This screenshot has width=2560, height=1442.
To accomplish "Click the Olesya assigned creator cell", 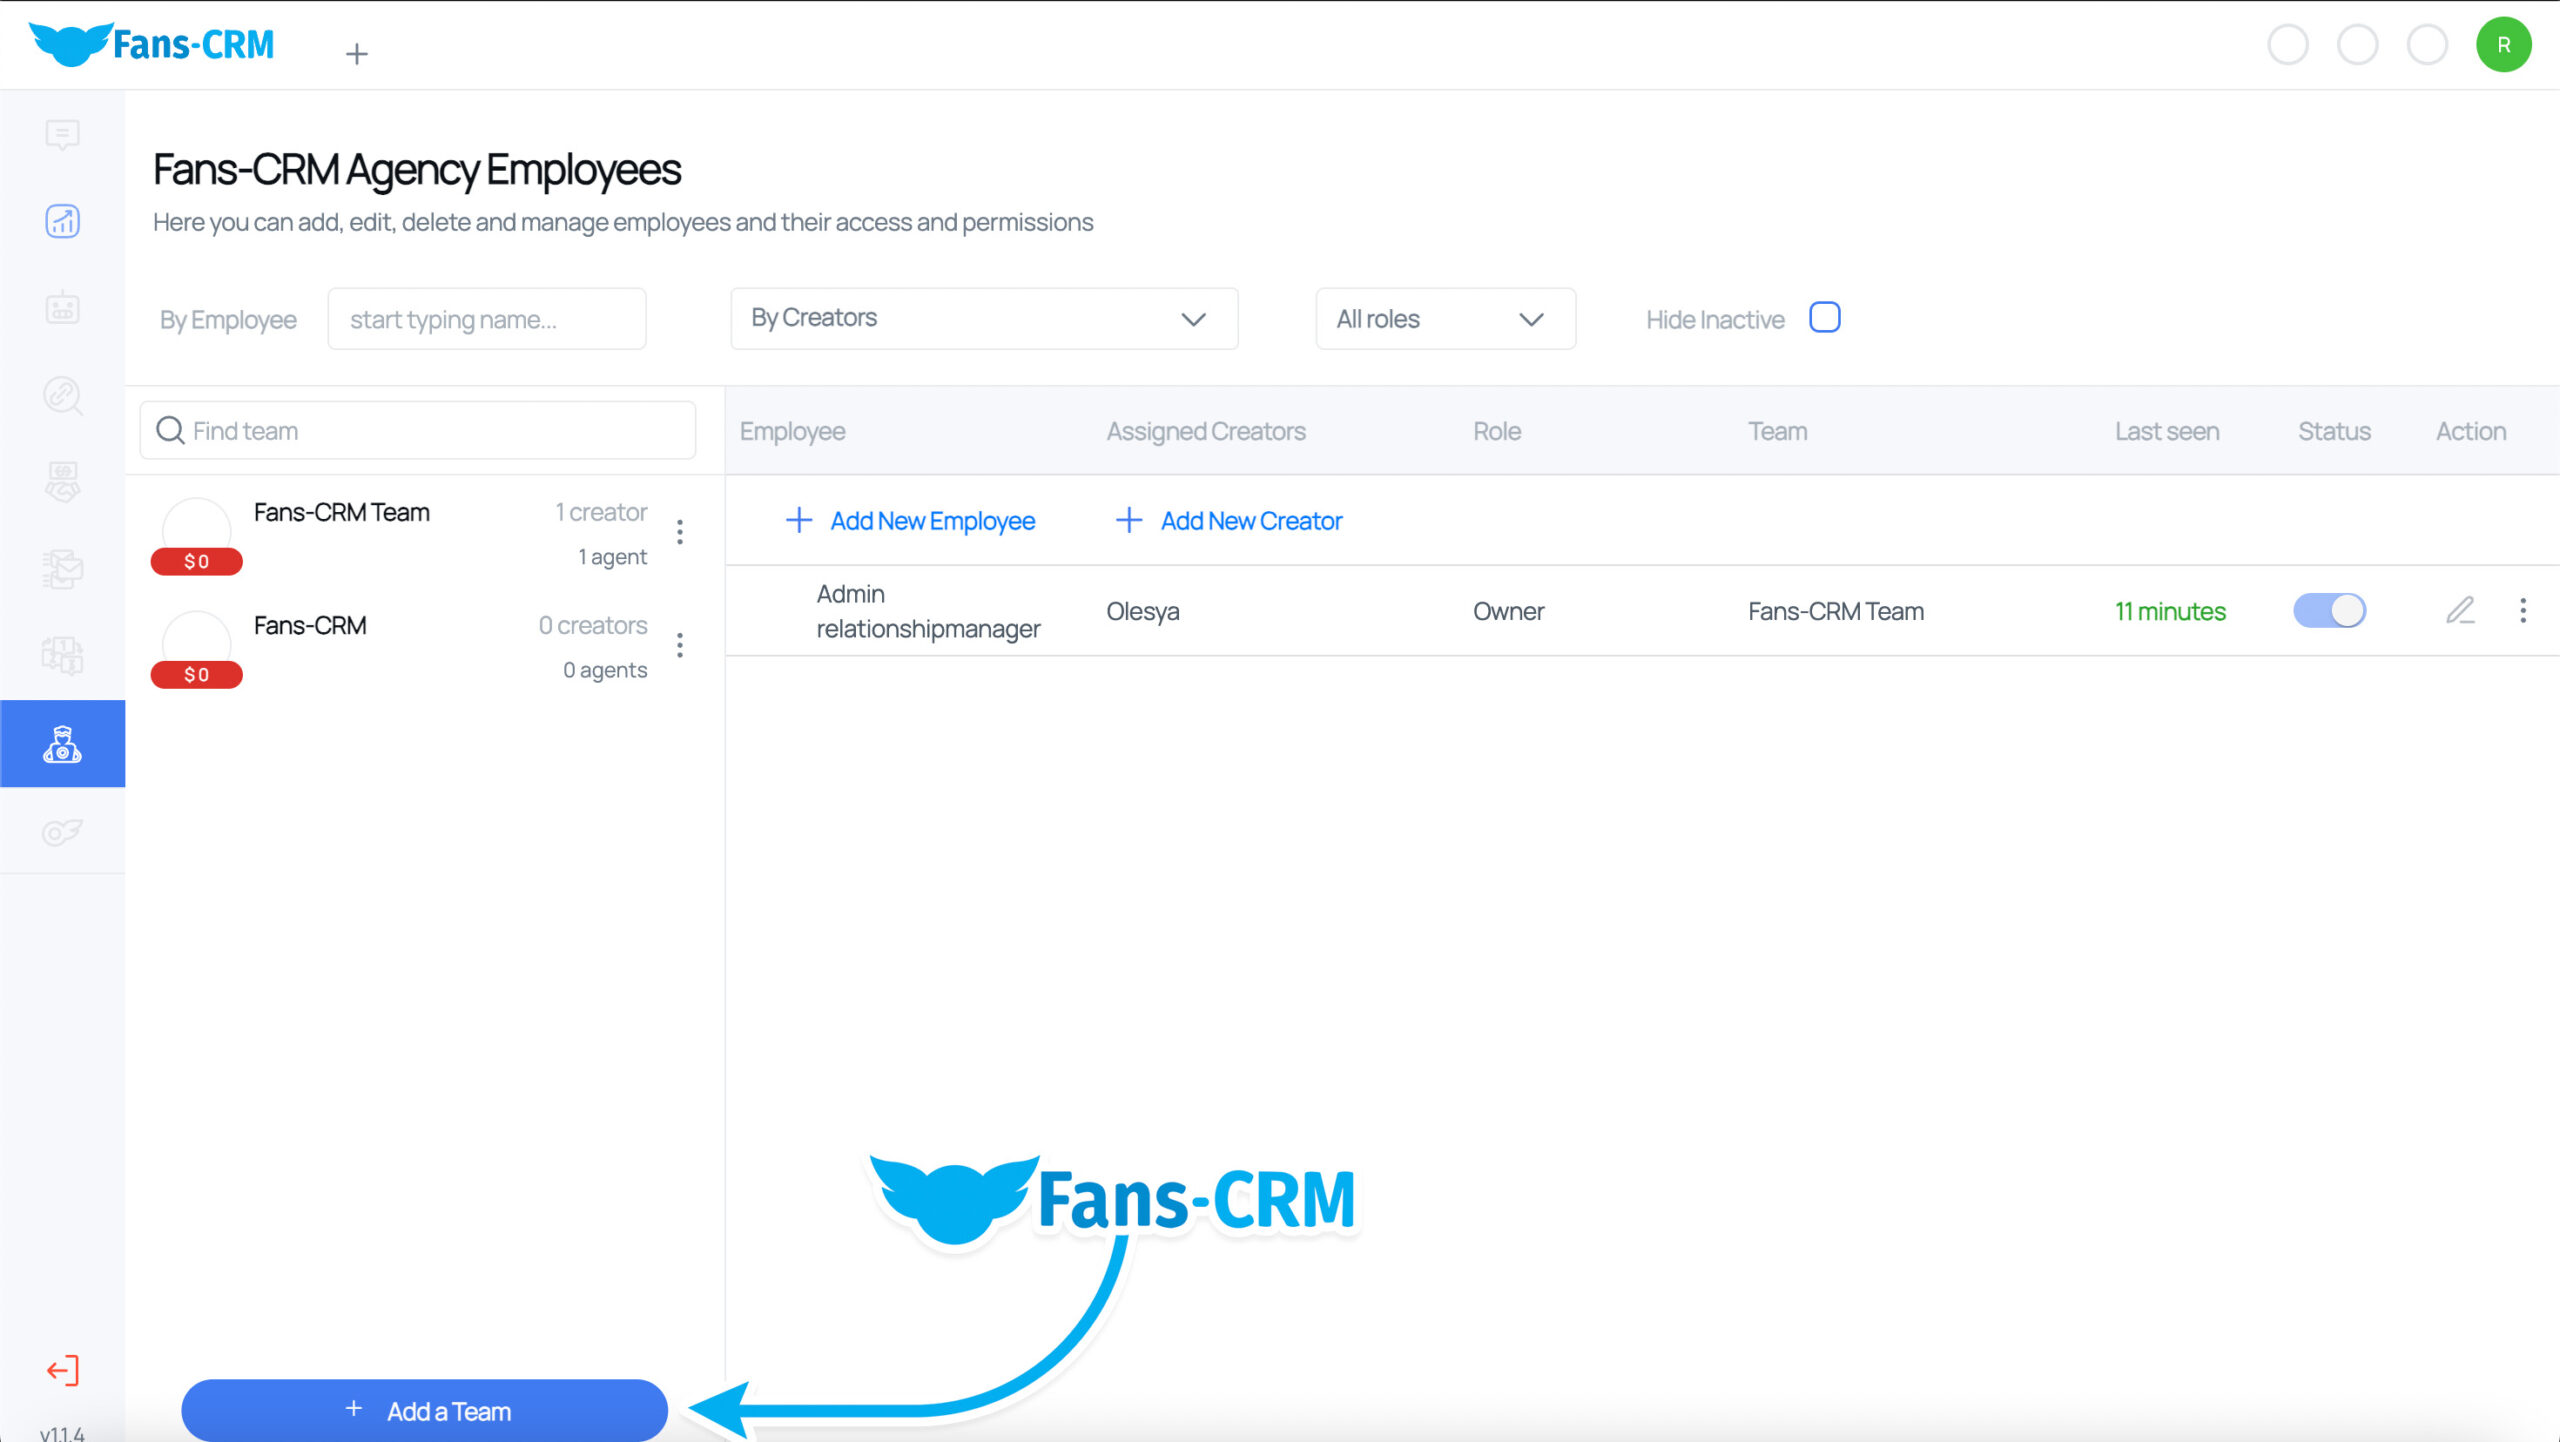I will [x=1143, y=611].
